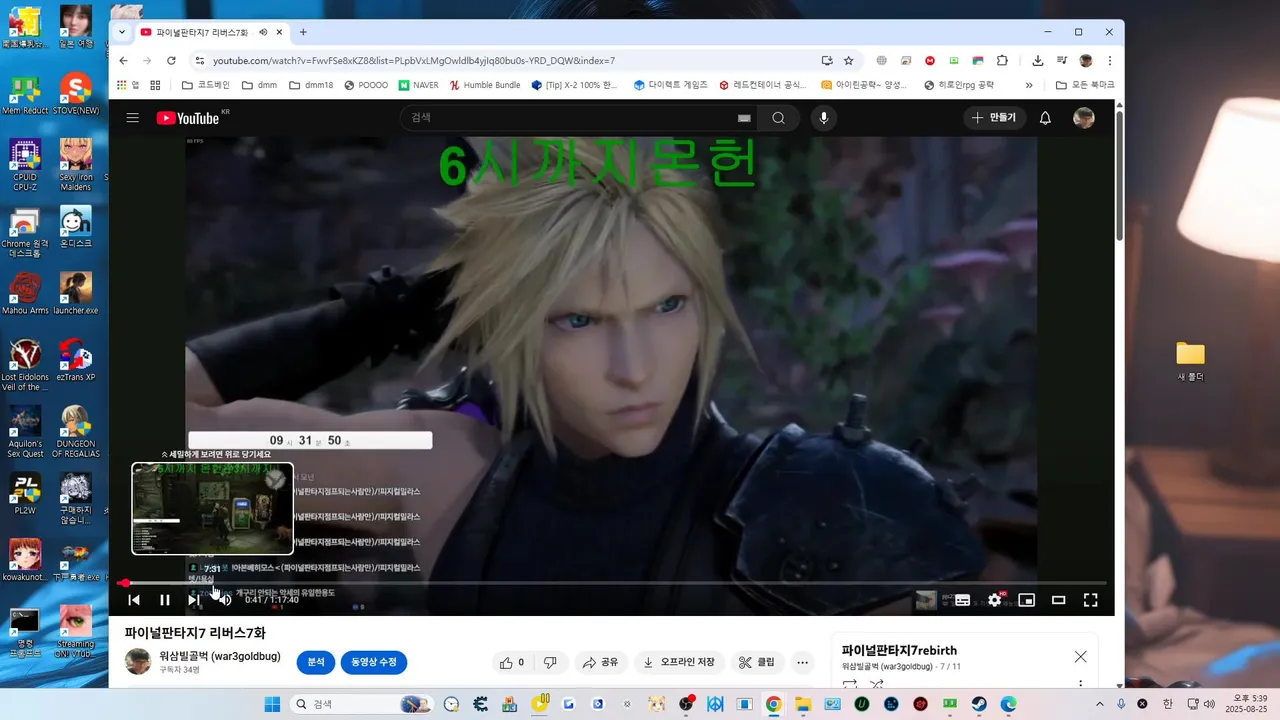
Task: Open more actions ellipsis below video
Action: pyautogui.click(x=802, y=662)
